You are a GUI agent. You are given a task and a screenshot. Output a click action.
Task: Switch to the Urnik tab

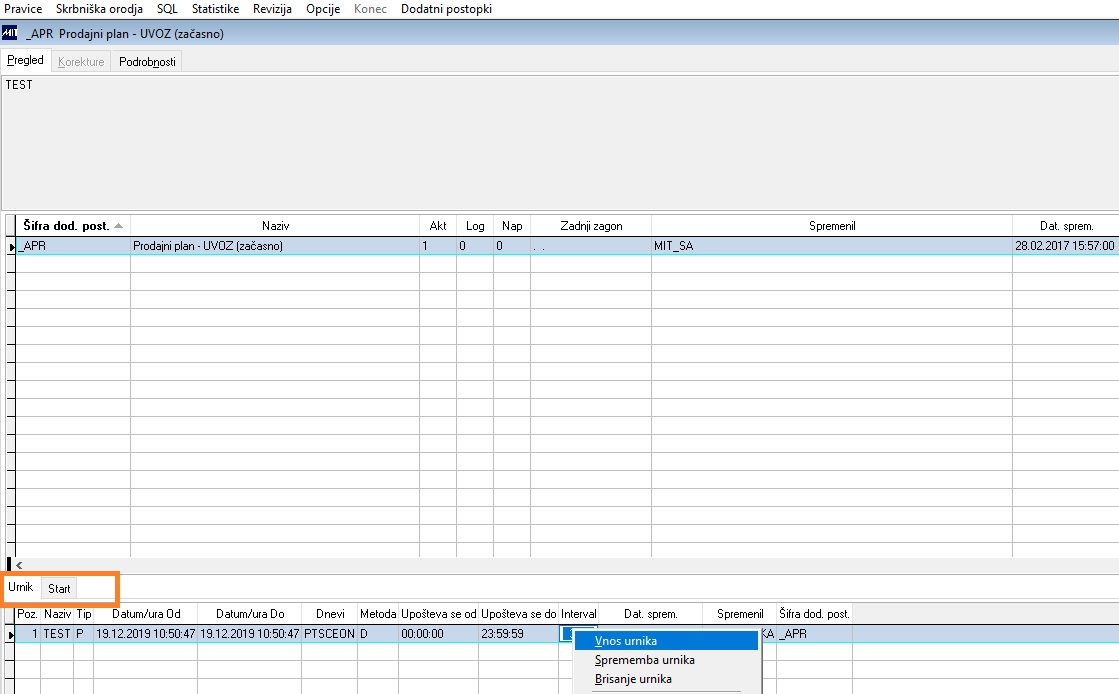click(21, 587)
